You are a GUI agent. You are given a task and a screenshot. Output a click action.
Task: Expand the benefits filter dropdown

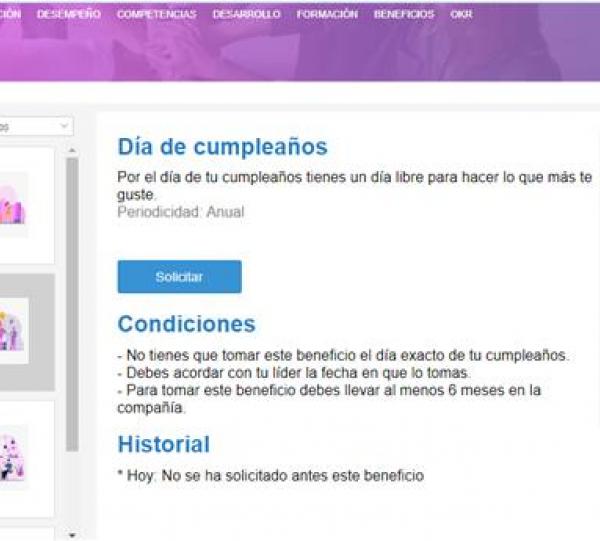coord(36,126)
